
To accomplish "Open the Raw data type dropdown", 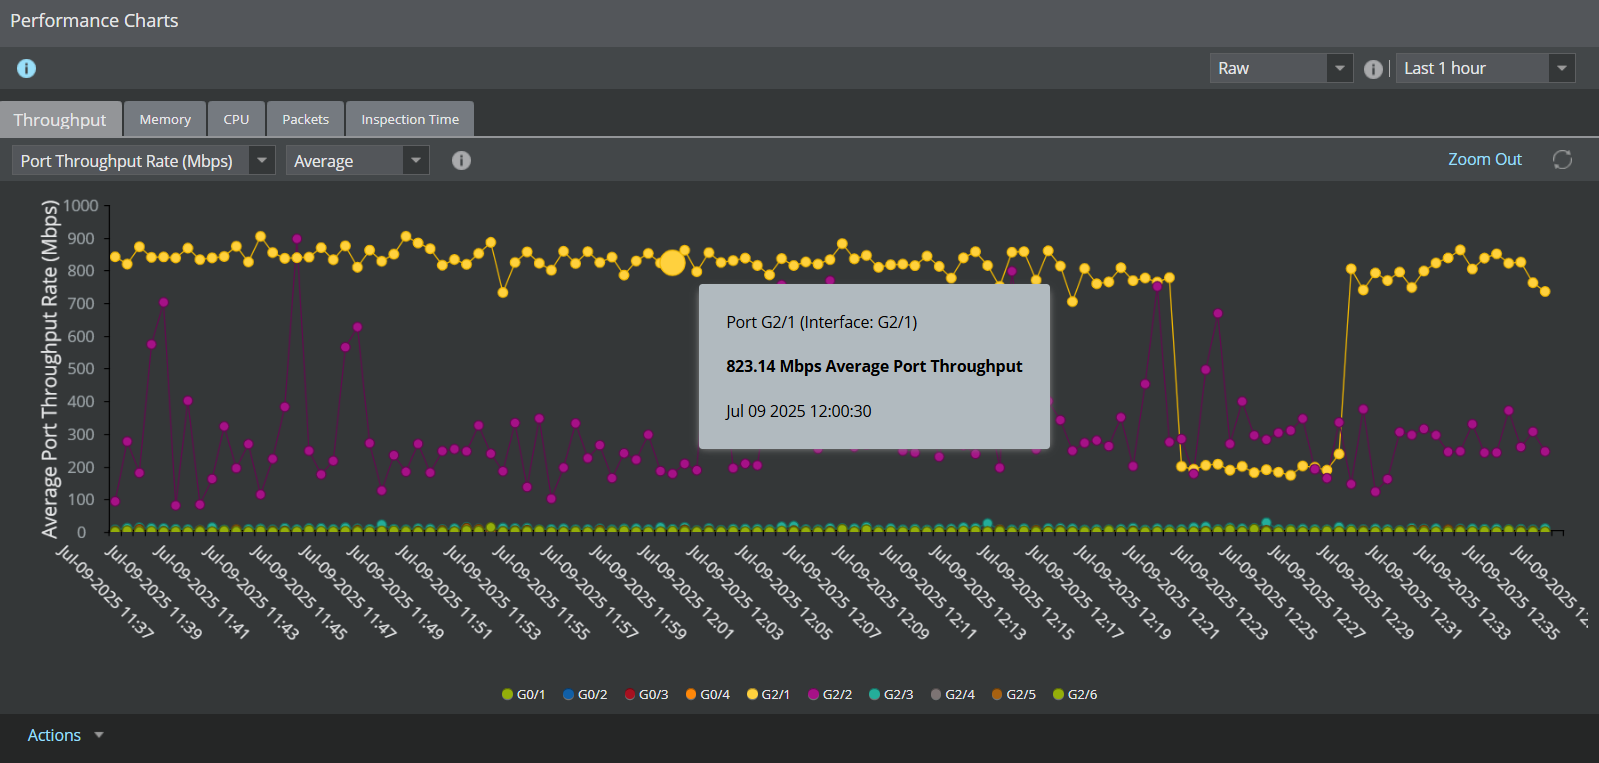I will coord(1281,68).
